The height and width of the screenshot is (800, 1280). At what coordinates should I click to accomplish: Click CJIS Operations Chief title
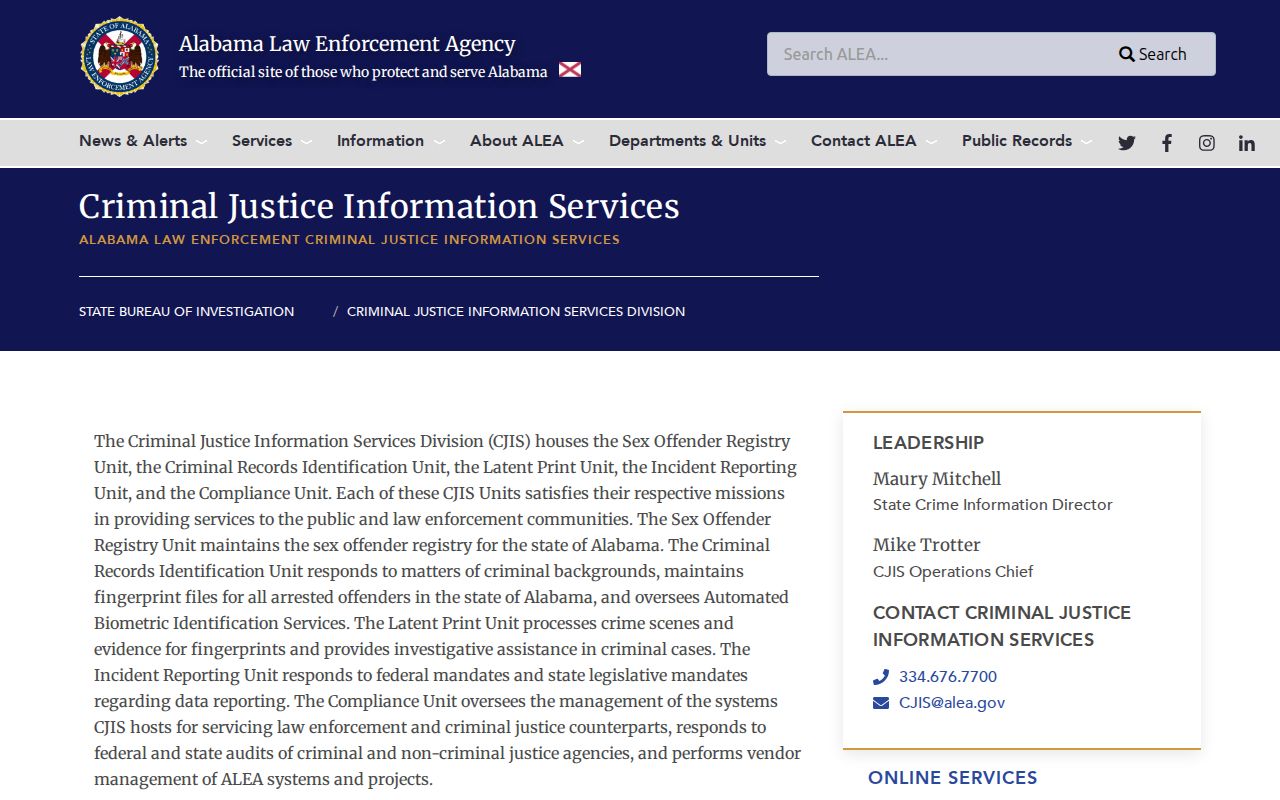(953, 572)
